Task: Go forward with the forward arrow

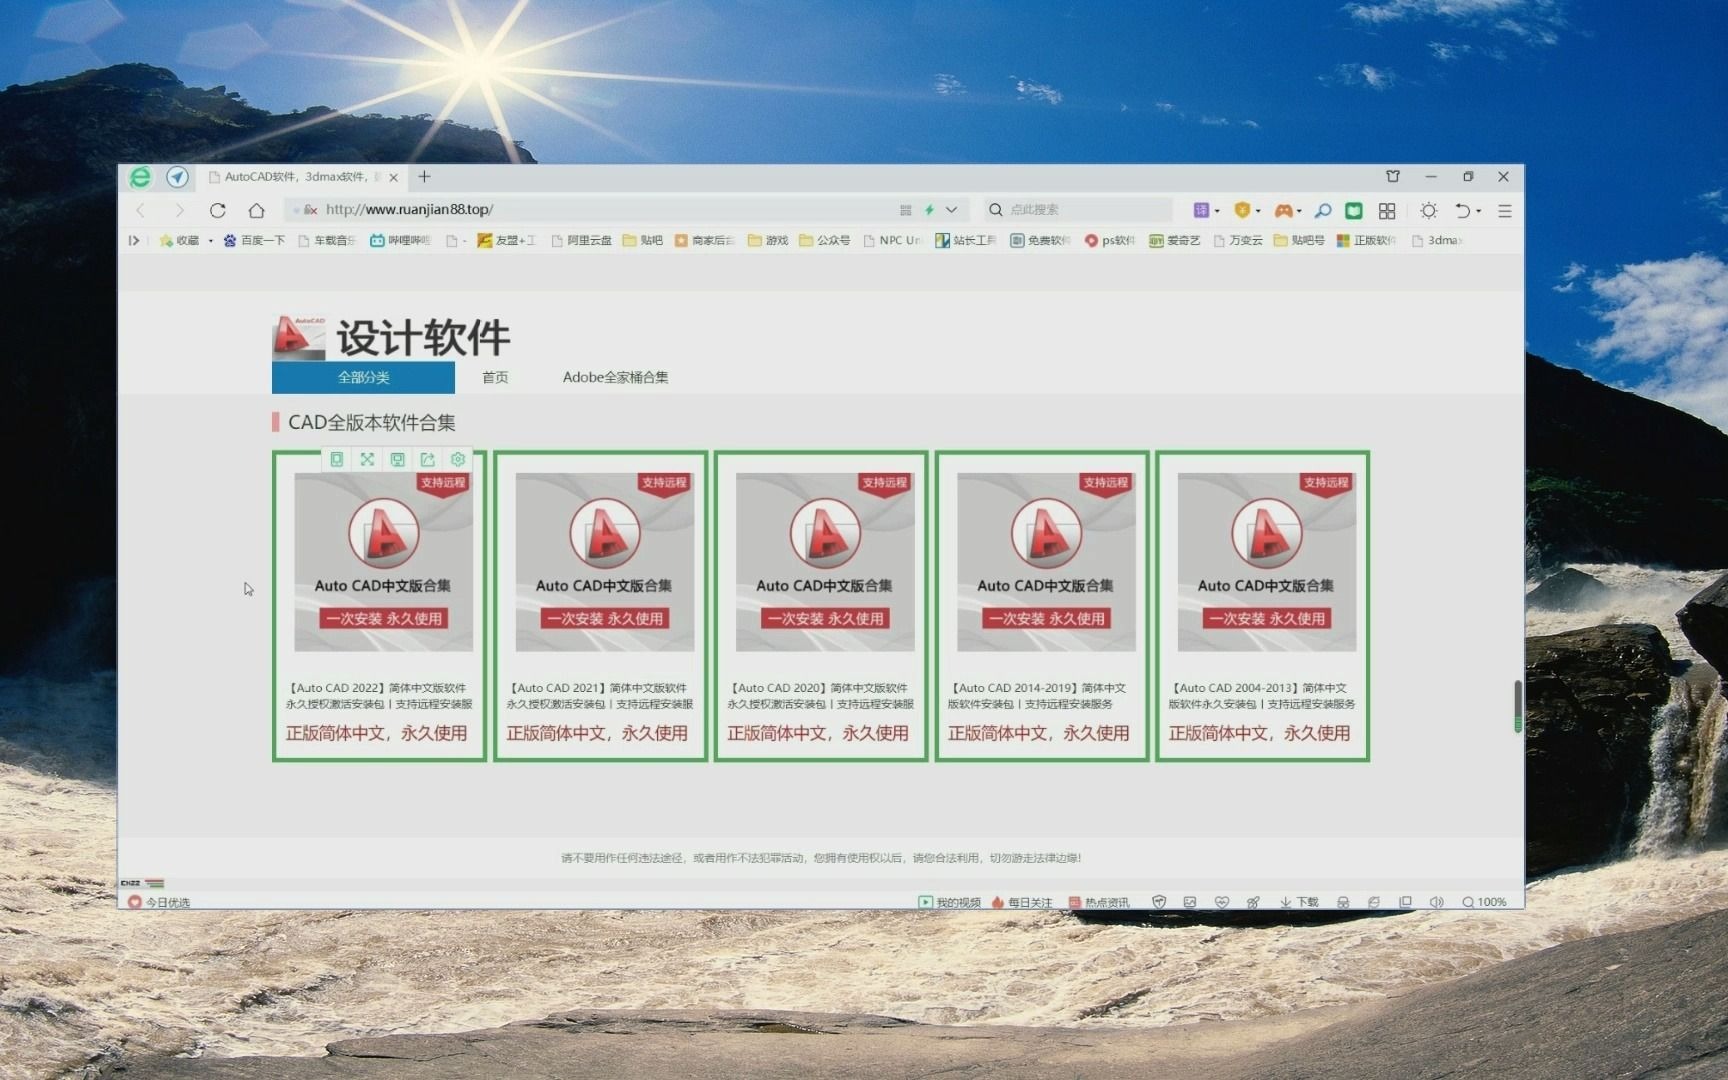Action: click(x=179, y=210)
